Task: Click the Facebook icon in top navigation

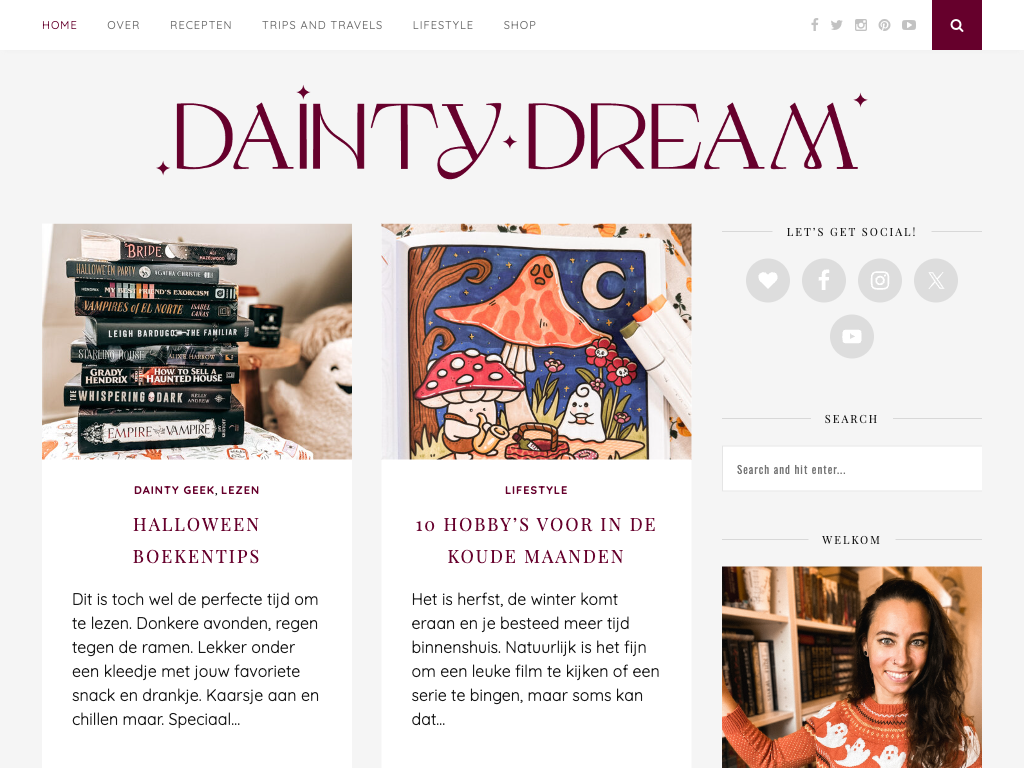Action: [814, 25]
